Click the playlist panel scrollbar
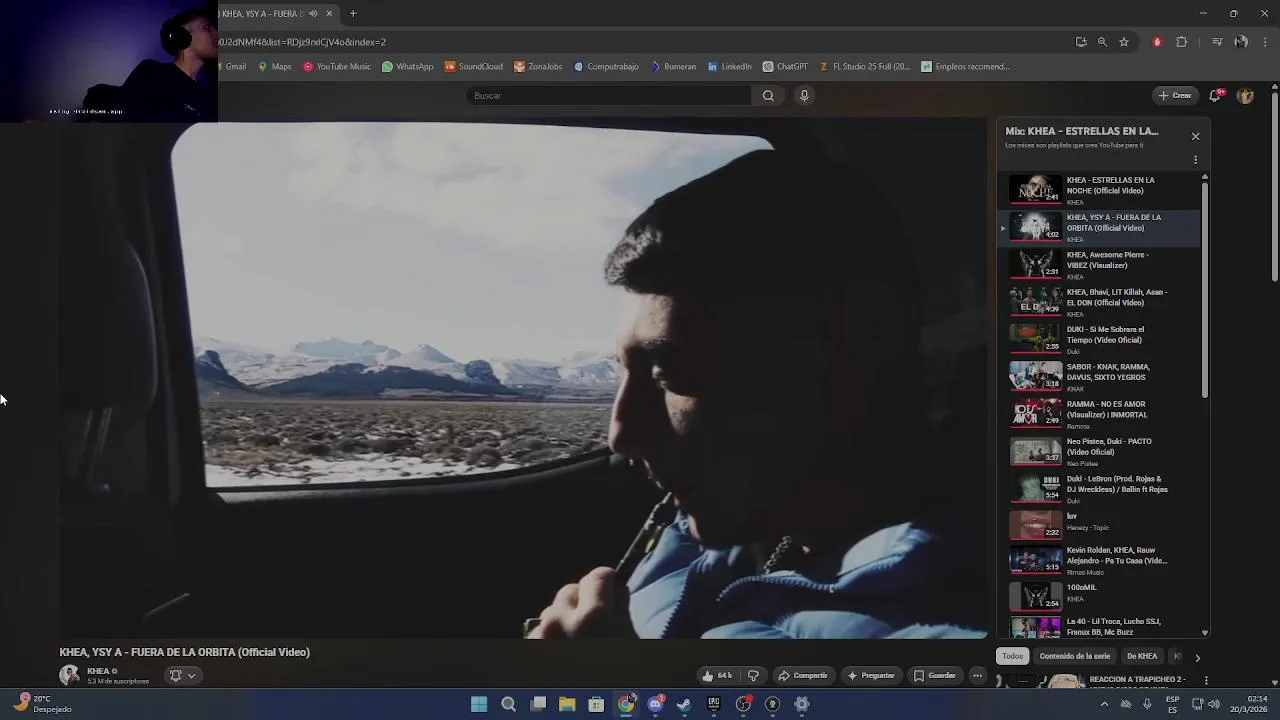Screen dimensions: 1280x720 coord(1204,290)
